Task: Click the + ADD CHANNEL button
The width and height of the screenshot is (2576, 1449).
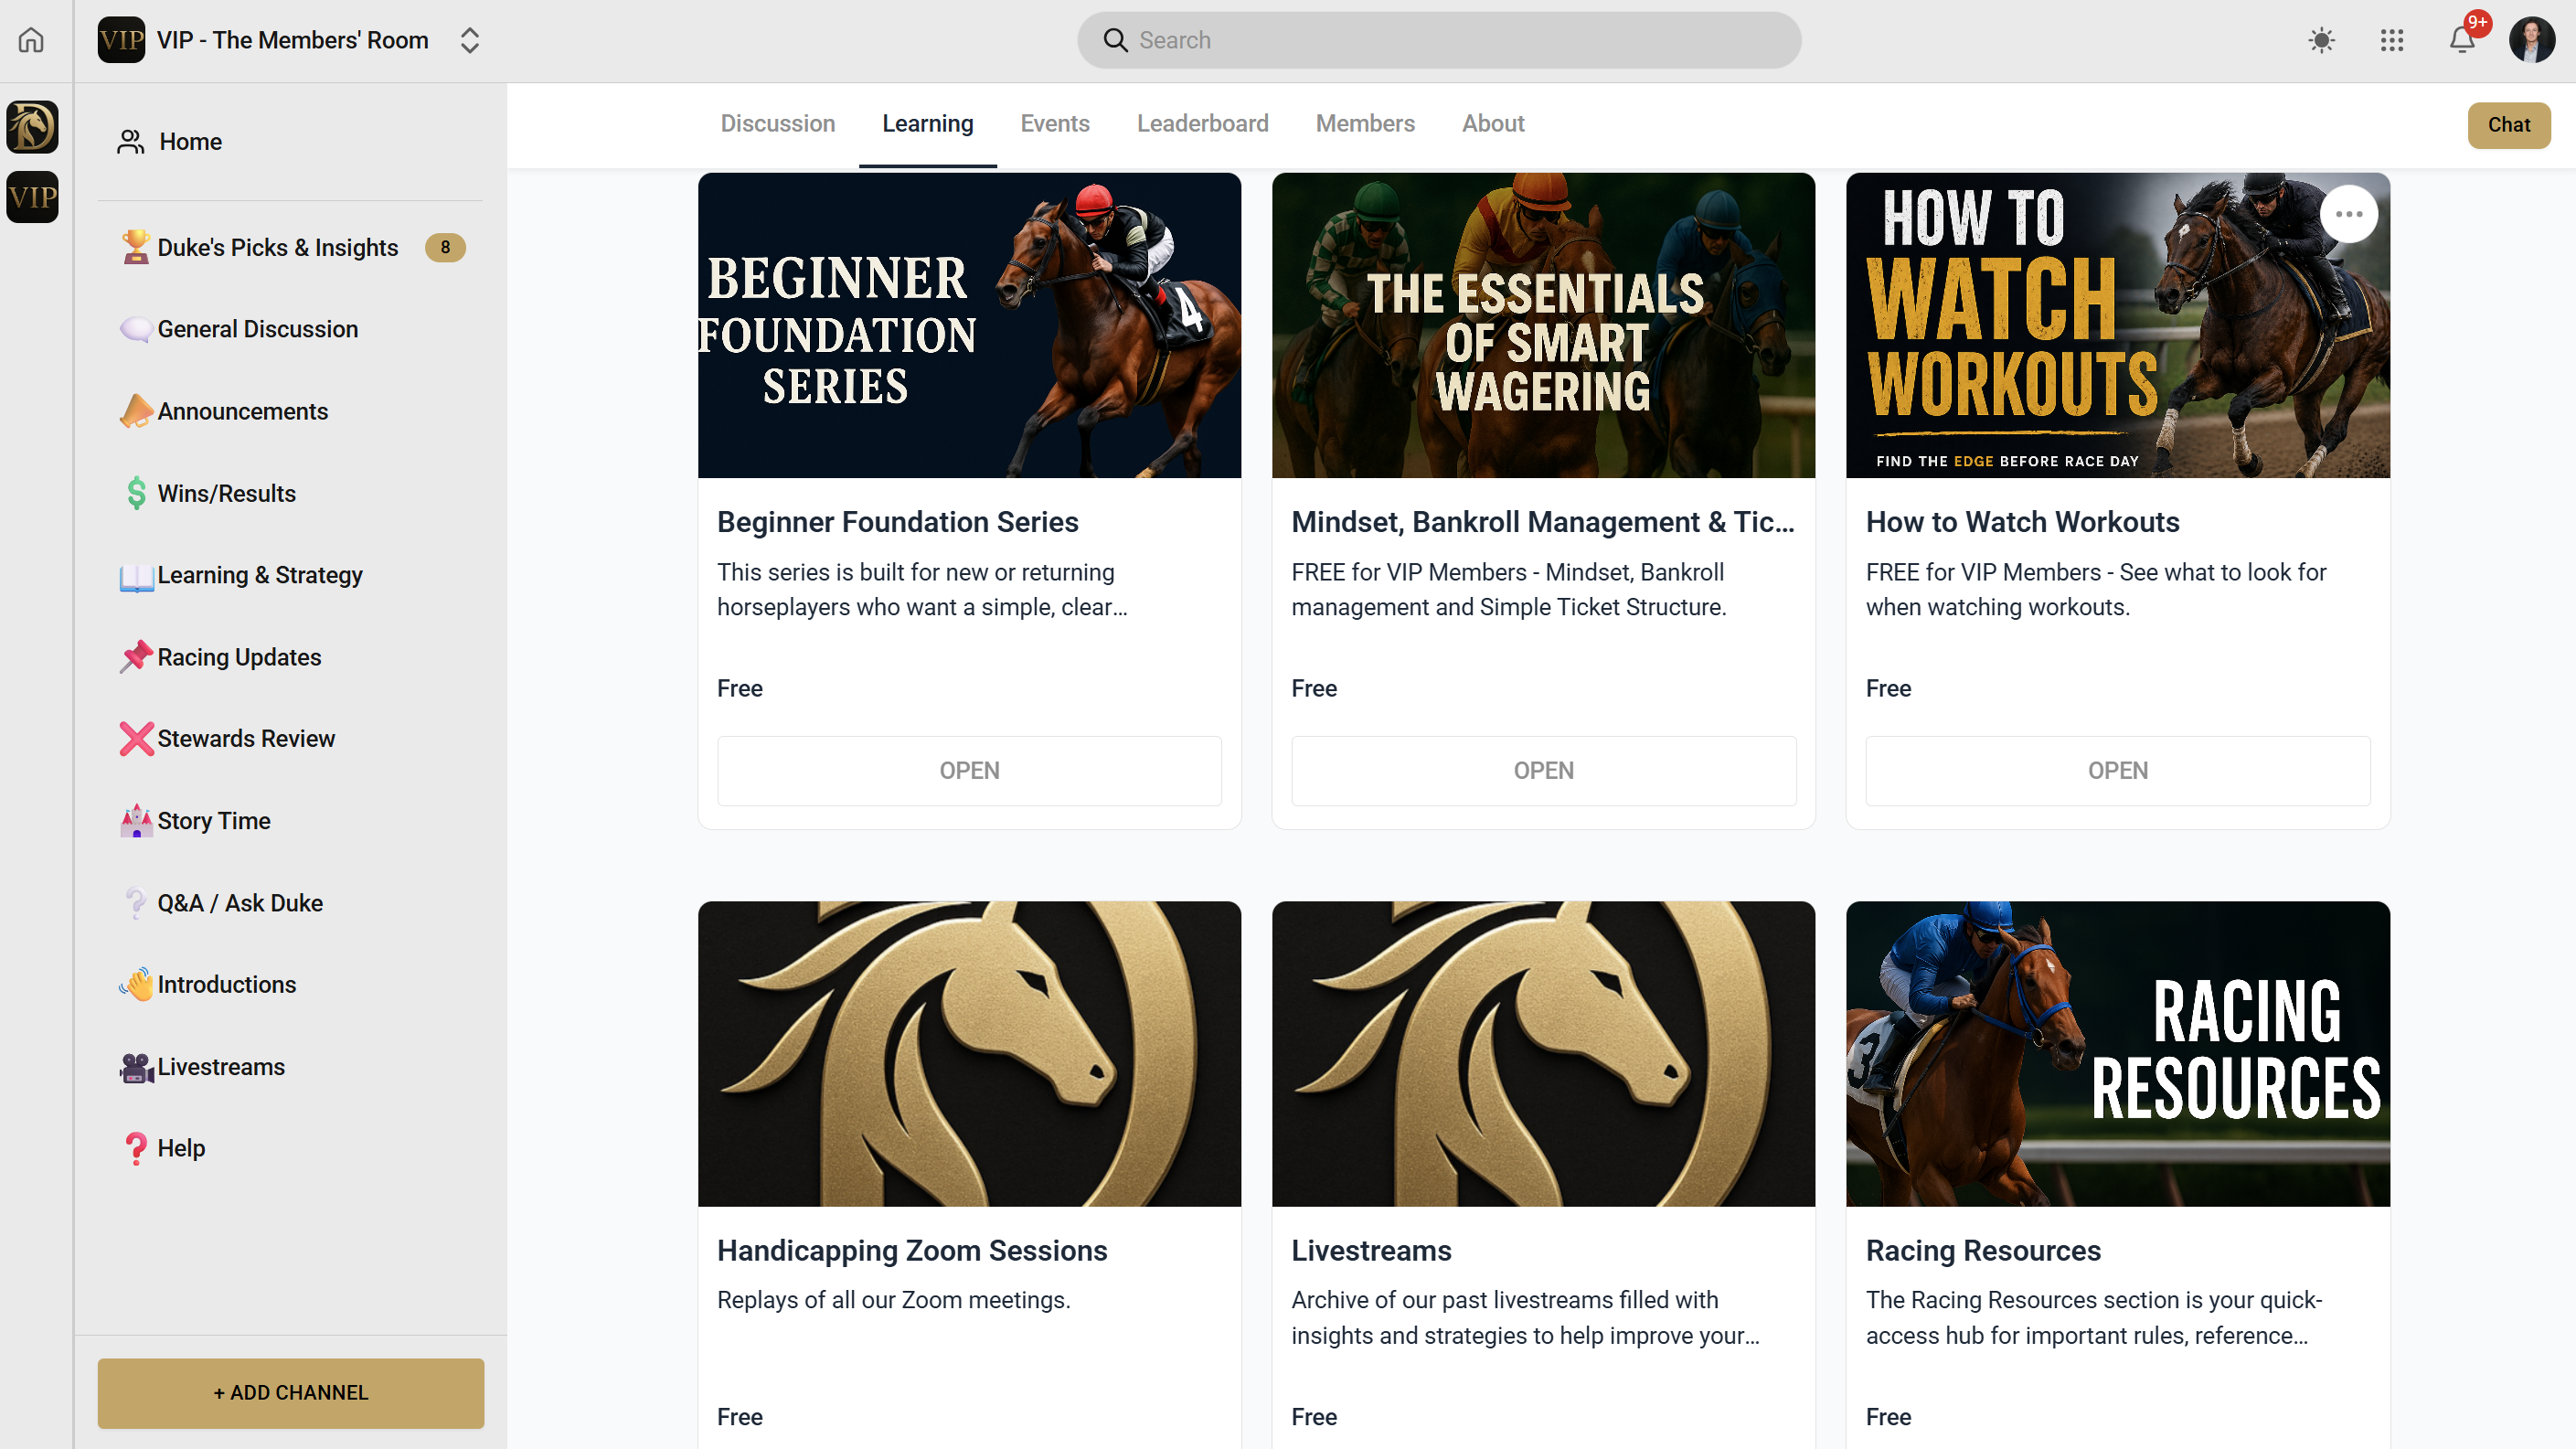Action: coord(291,1393)
